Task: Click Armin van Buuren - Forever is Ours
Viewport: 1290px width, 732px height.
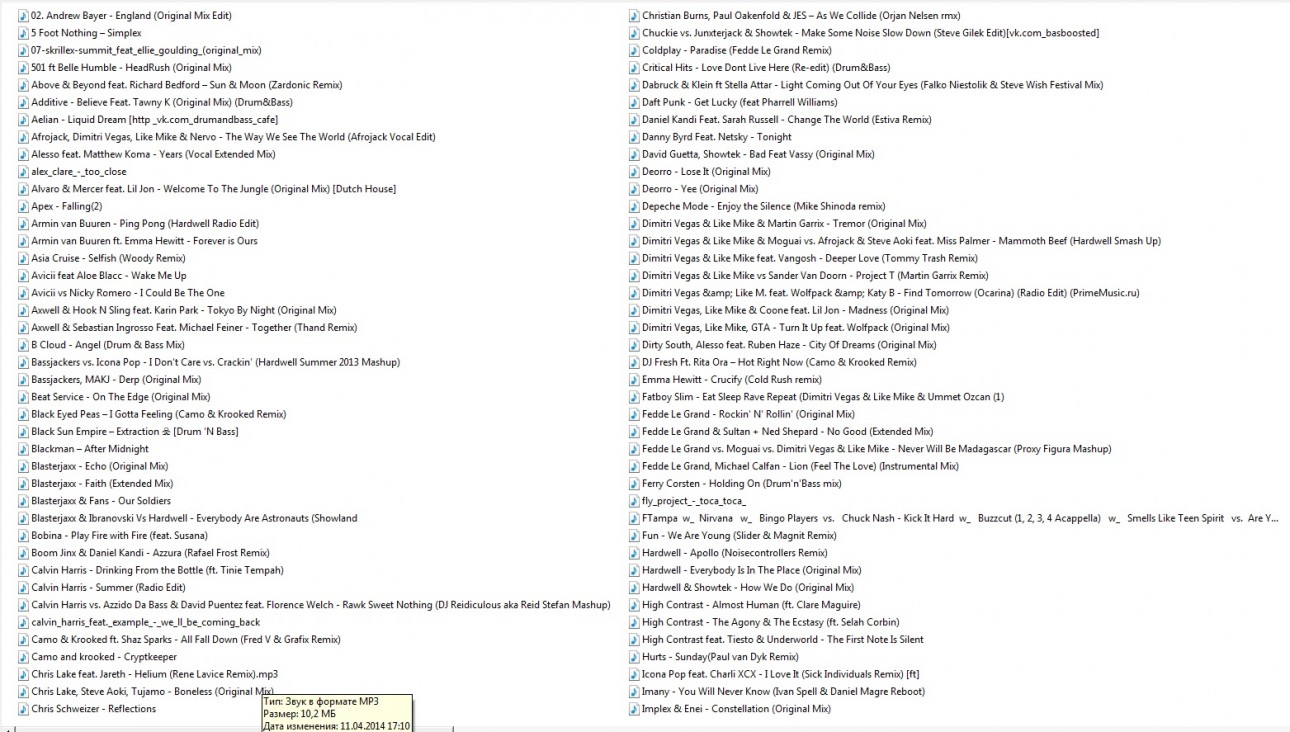Action: point(144,241)
